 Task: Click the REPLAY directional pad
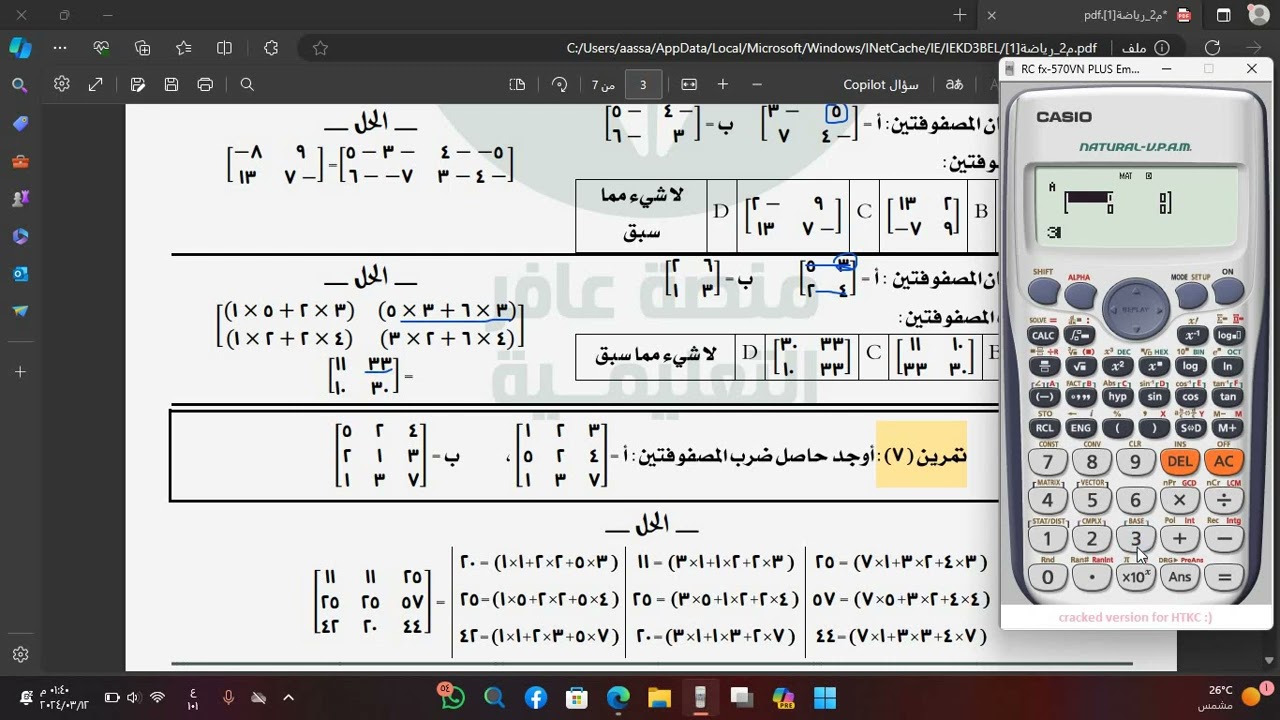point(1136,309)
